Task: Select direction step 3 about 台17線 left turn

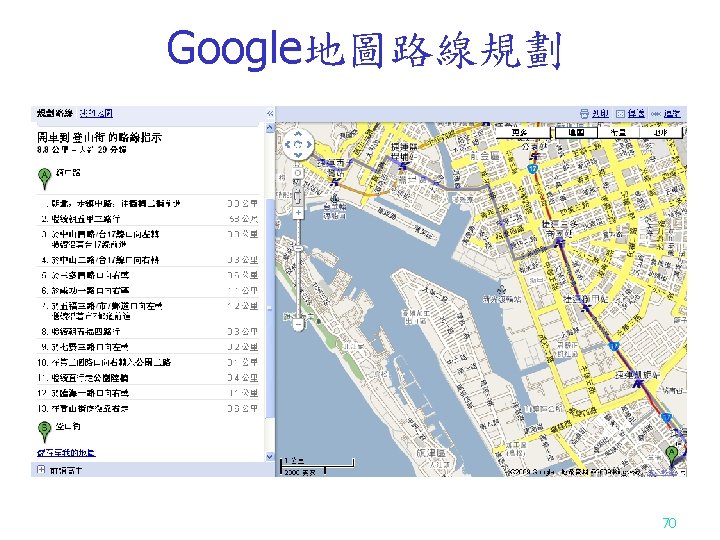Action: pos(147,239)
